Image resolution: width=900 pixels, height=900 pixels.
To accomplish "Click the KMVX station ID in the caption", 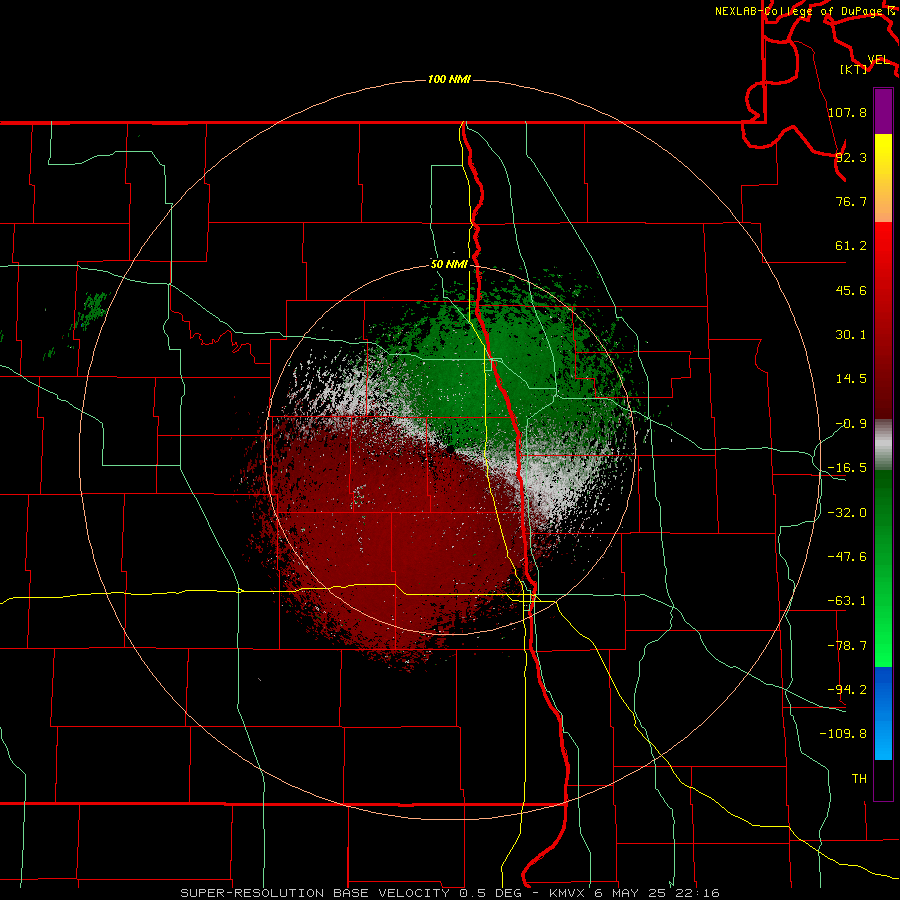I will tap(569, 893).
